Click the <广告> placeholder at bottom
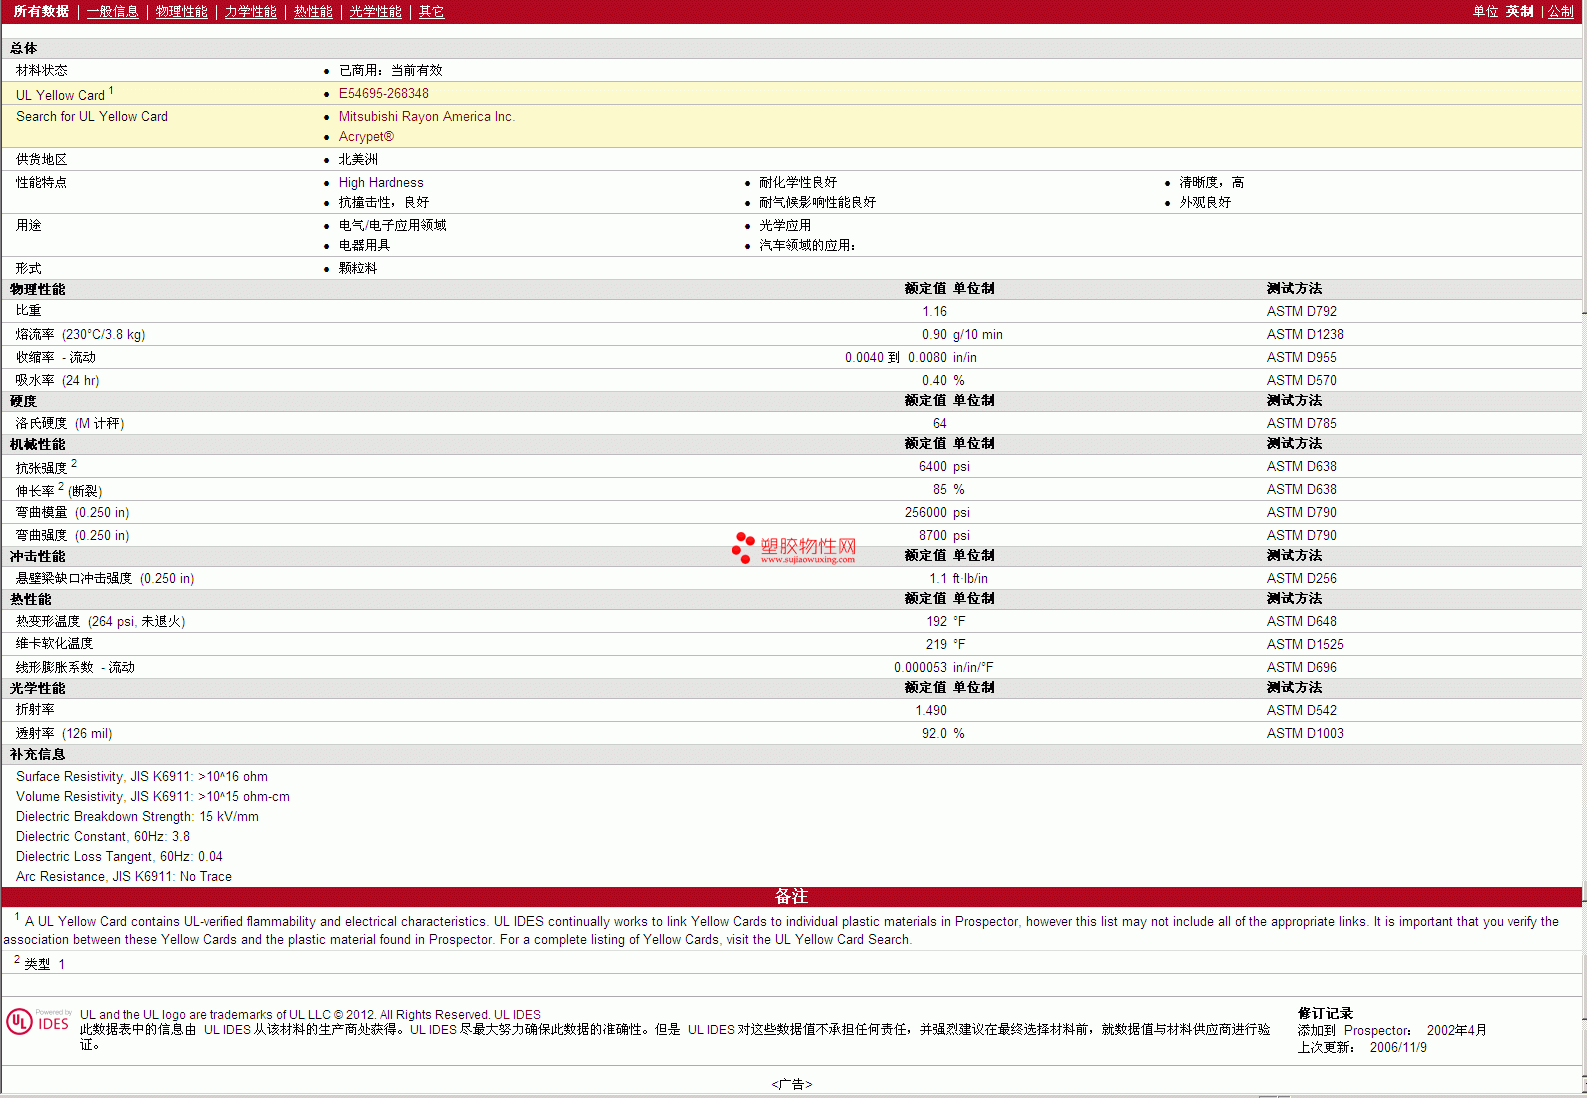The width and height of the screenshot is (1587, 1098). click(x=791, y=1084)
